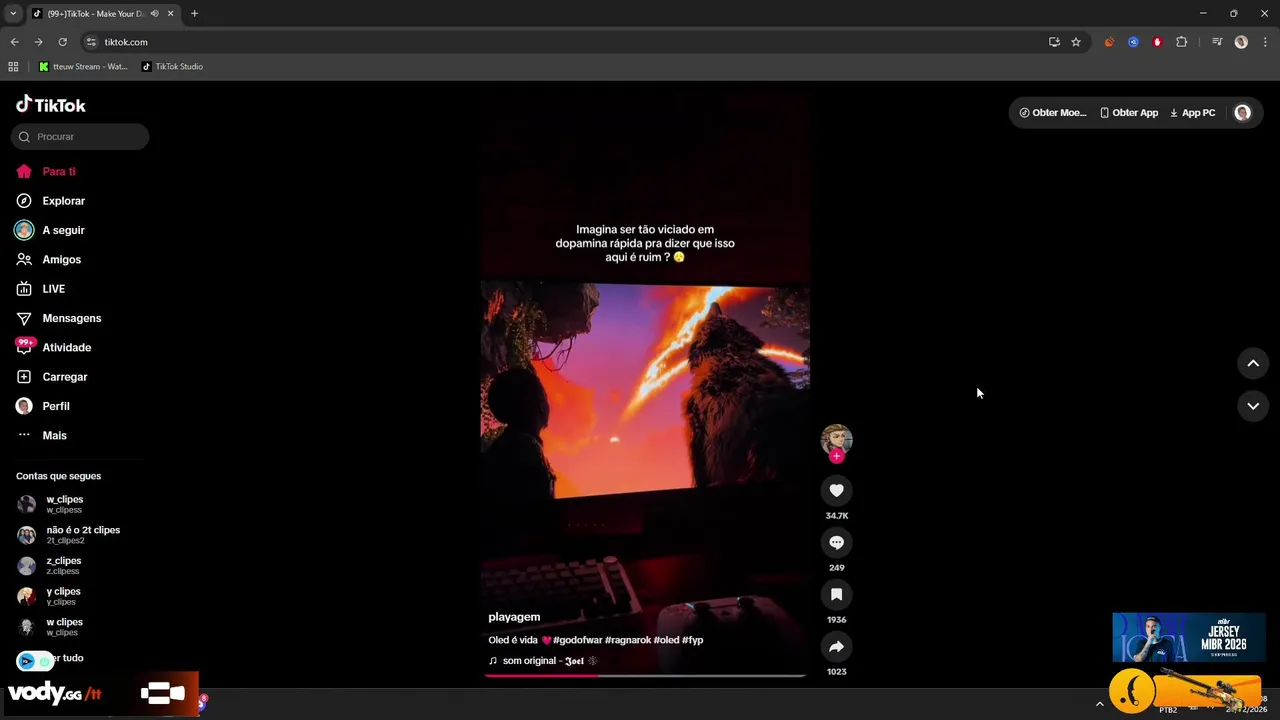Click the #oled hashtag
The image size is (1280, 720).
(666, 640)
